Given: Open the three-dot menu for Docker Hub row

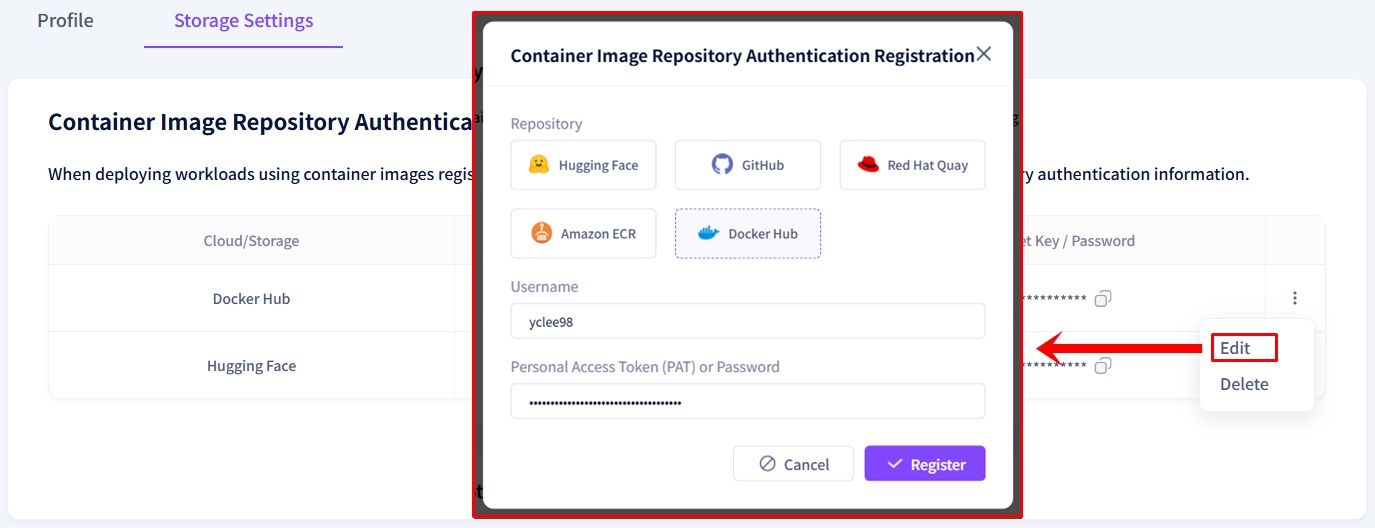Looking at the screenshot, I should [1295, 298].
